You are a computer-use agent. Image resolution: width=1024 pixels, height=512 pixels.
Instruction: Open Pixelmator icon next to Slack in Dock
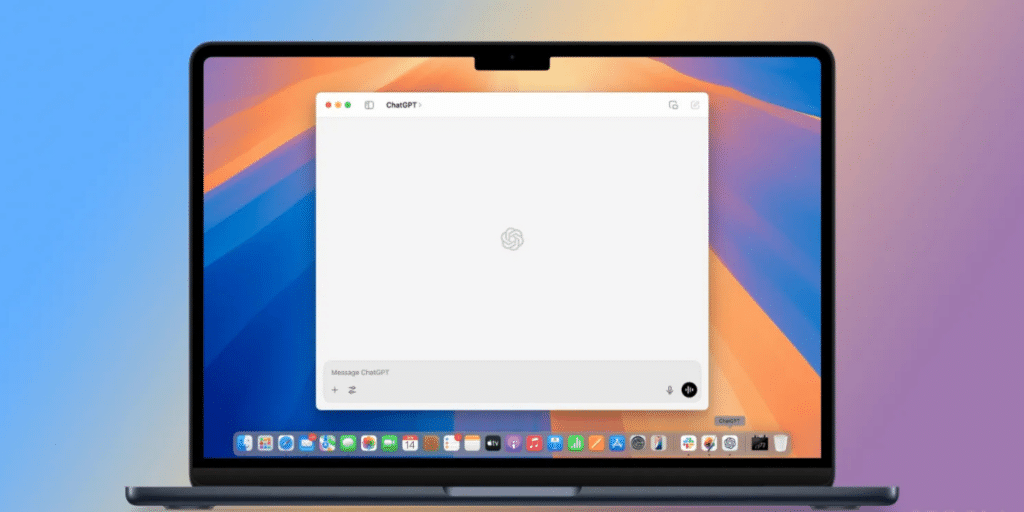[709, 443]
